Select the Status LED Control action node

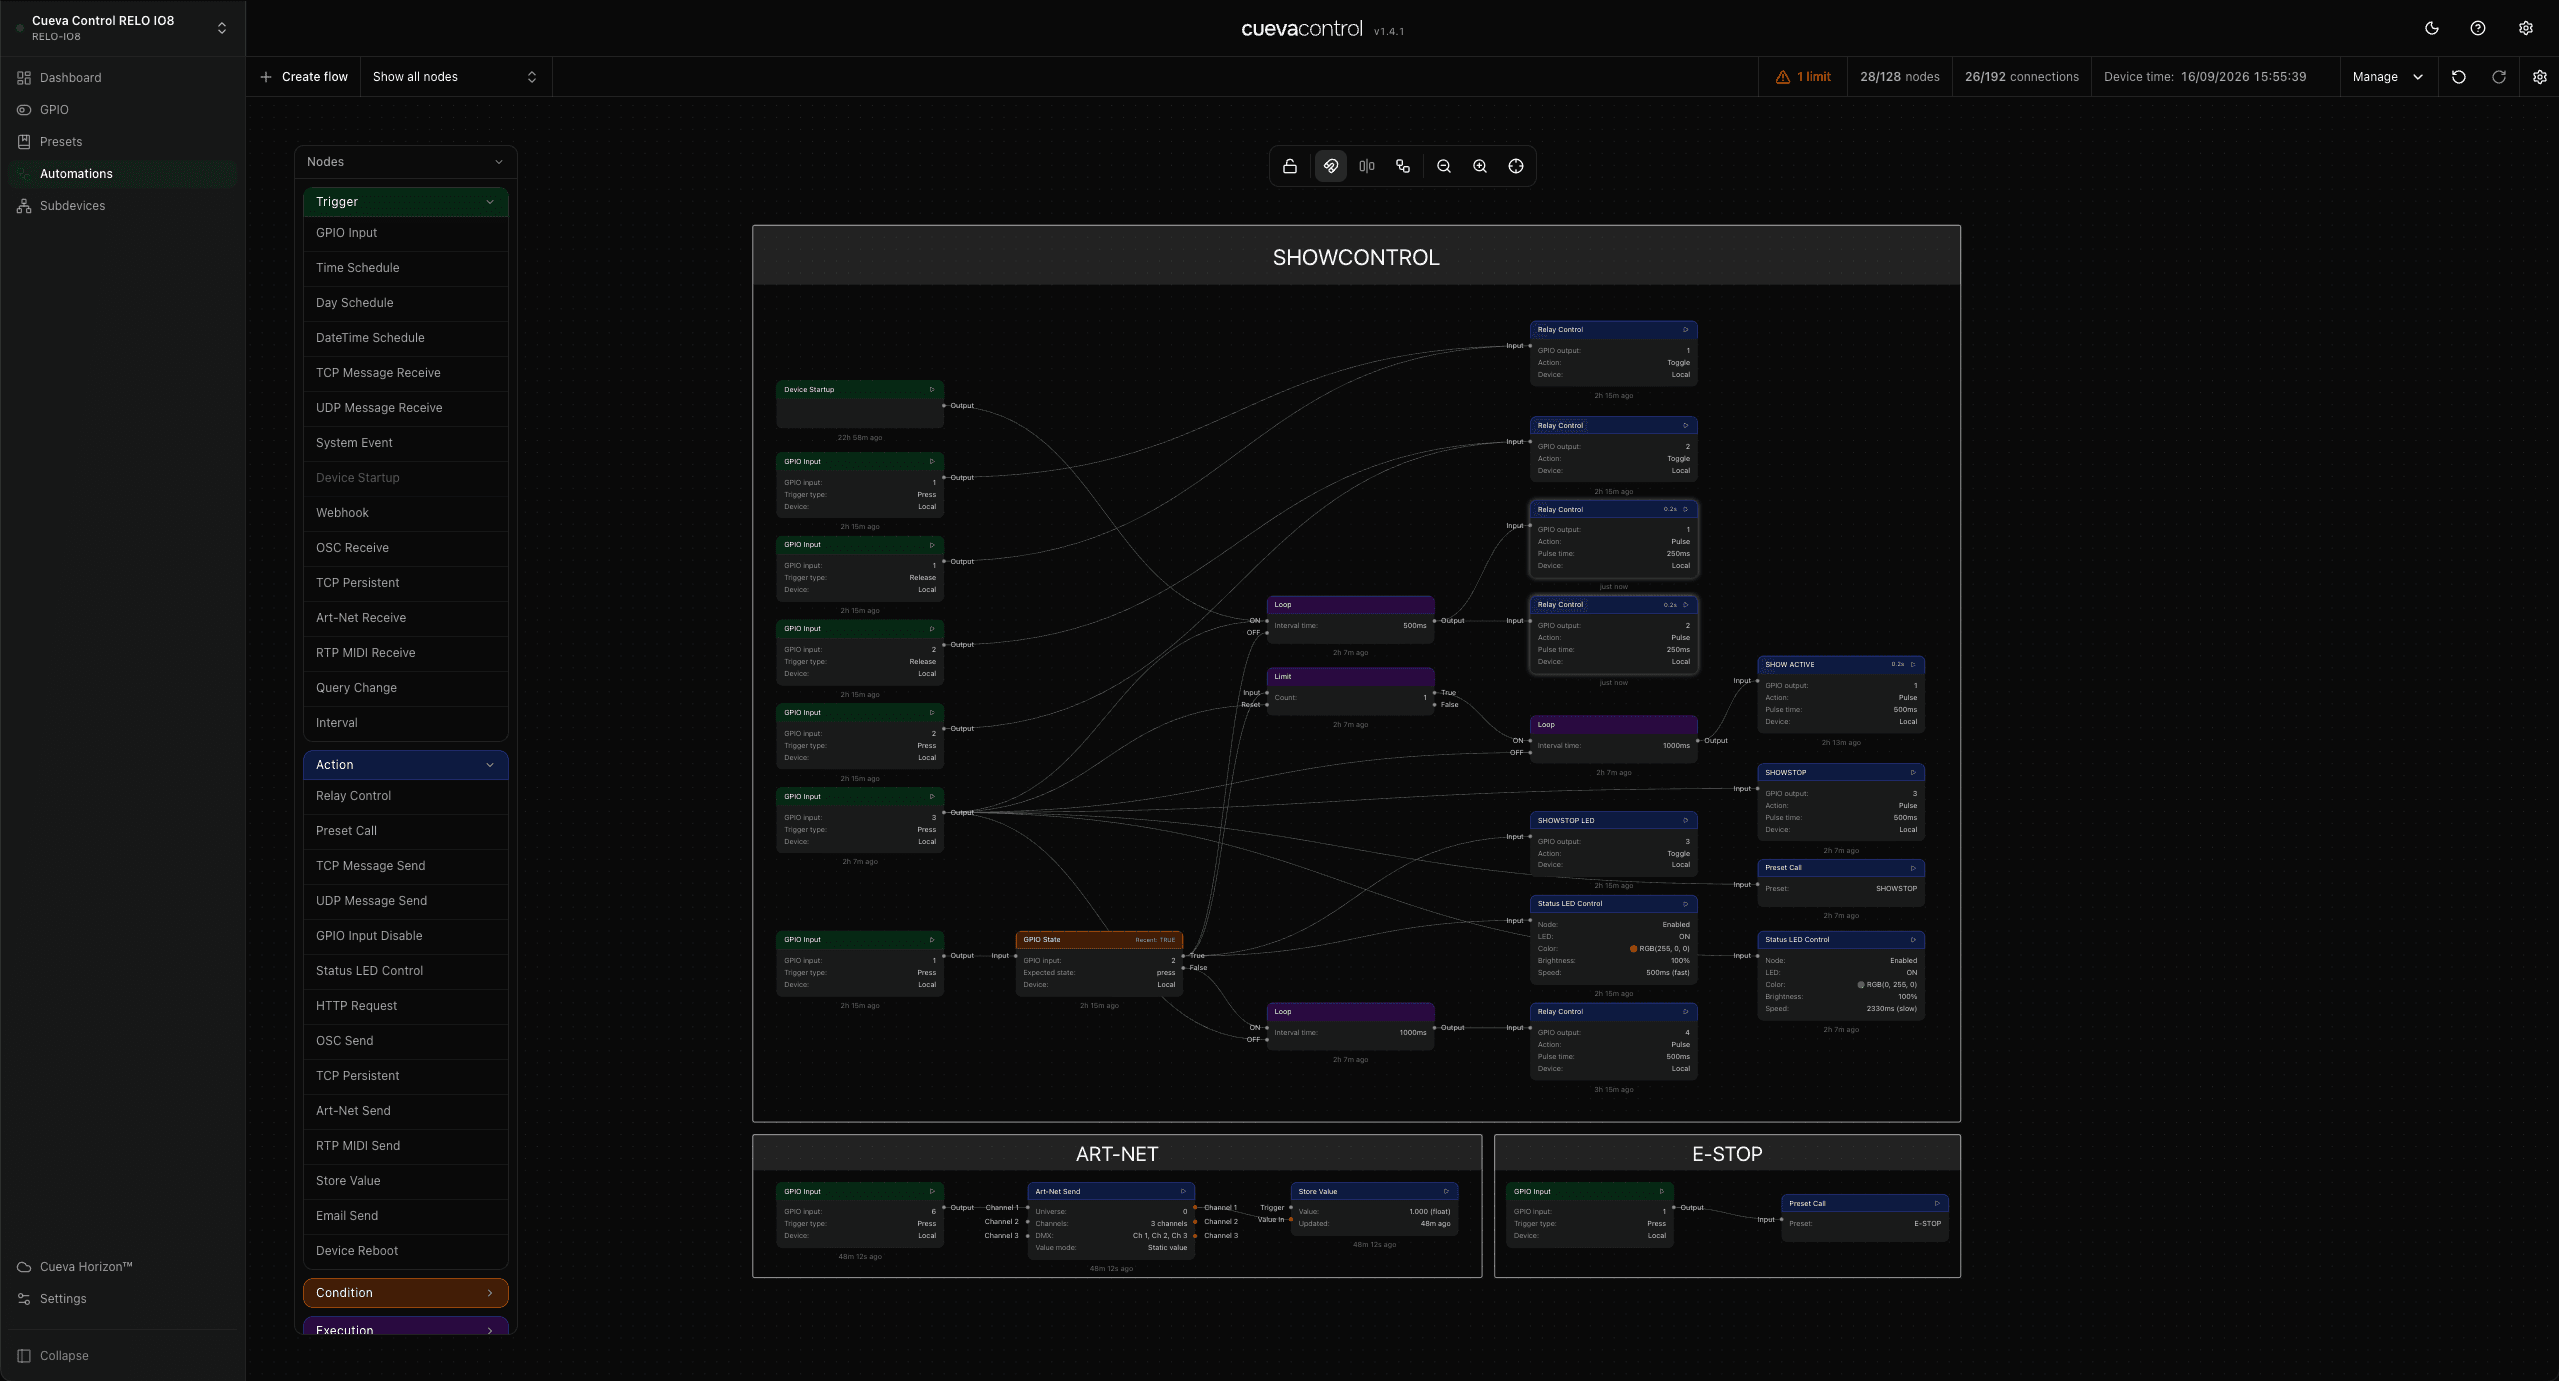pos(406,971)
